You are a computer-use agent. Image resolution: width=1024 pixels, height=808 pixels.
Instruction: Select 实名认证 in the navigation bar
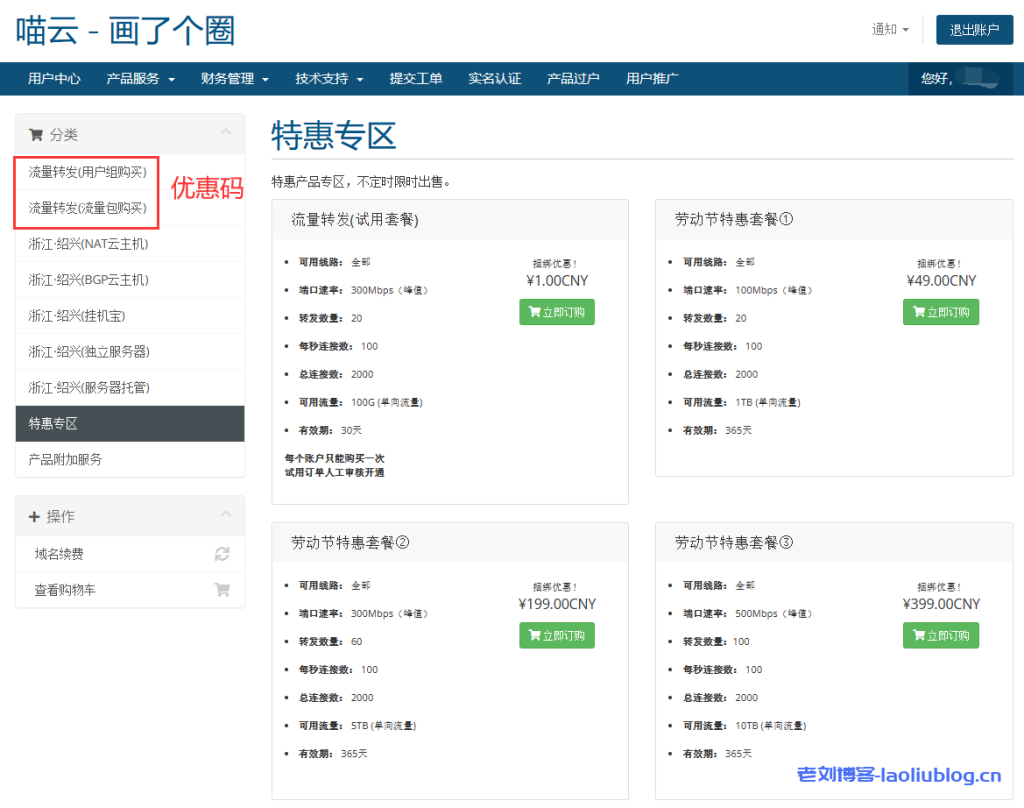pos(495,79)
